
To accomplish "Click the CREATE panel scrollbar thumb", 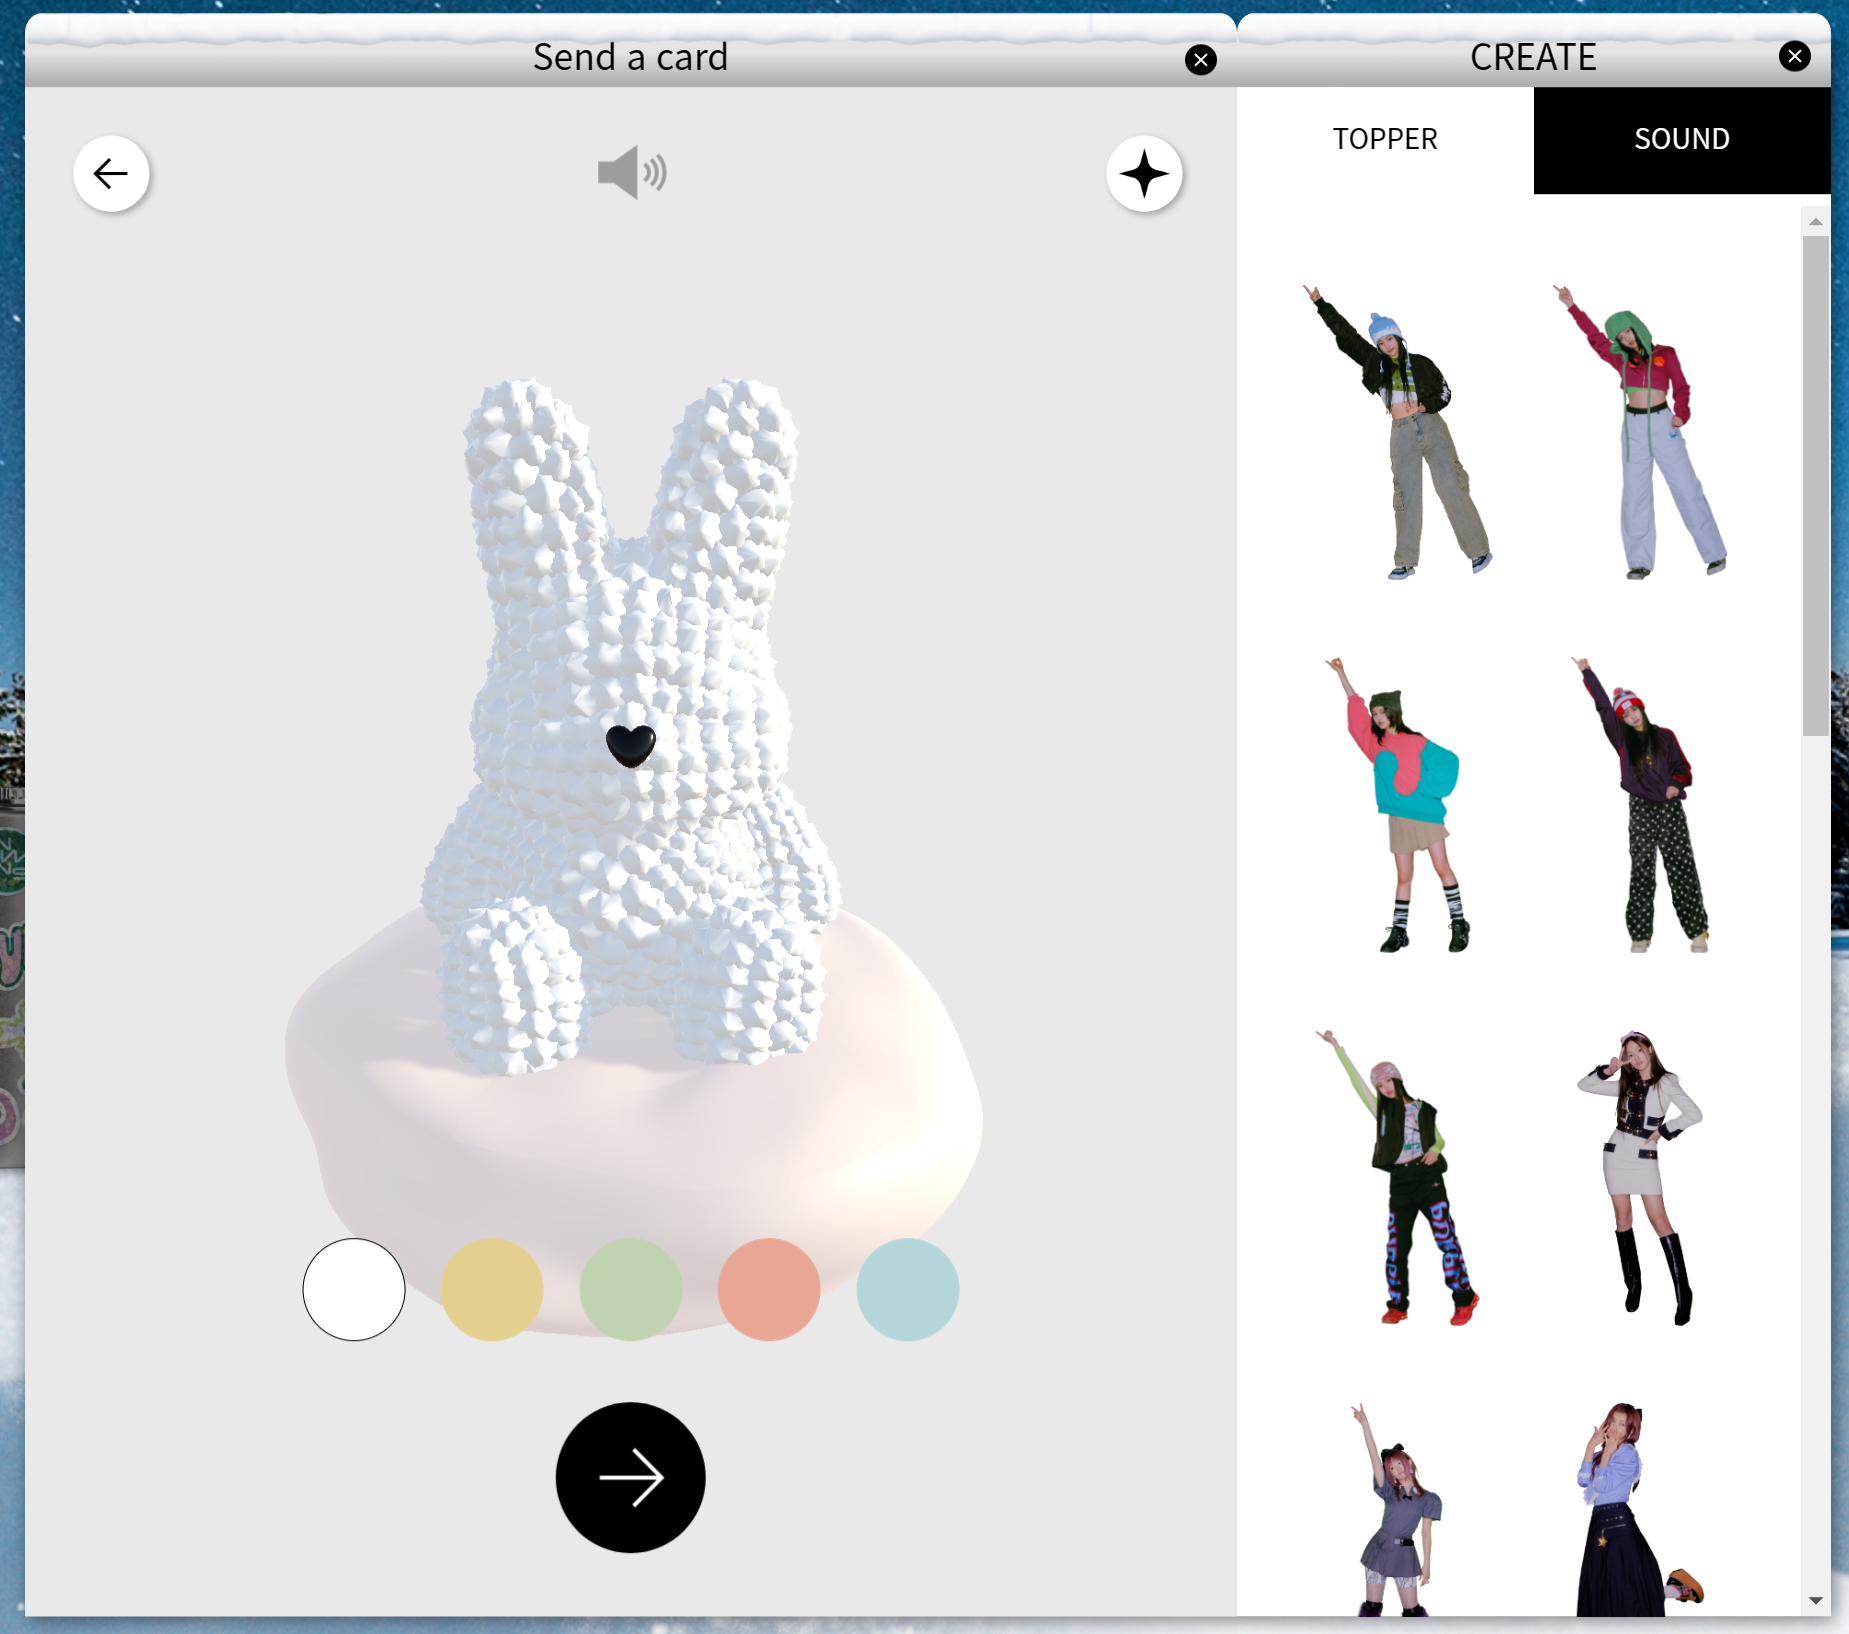I will click(1815, 486).
